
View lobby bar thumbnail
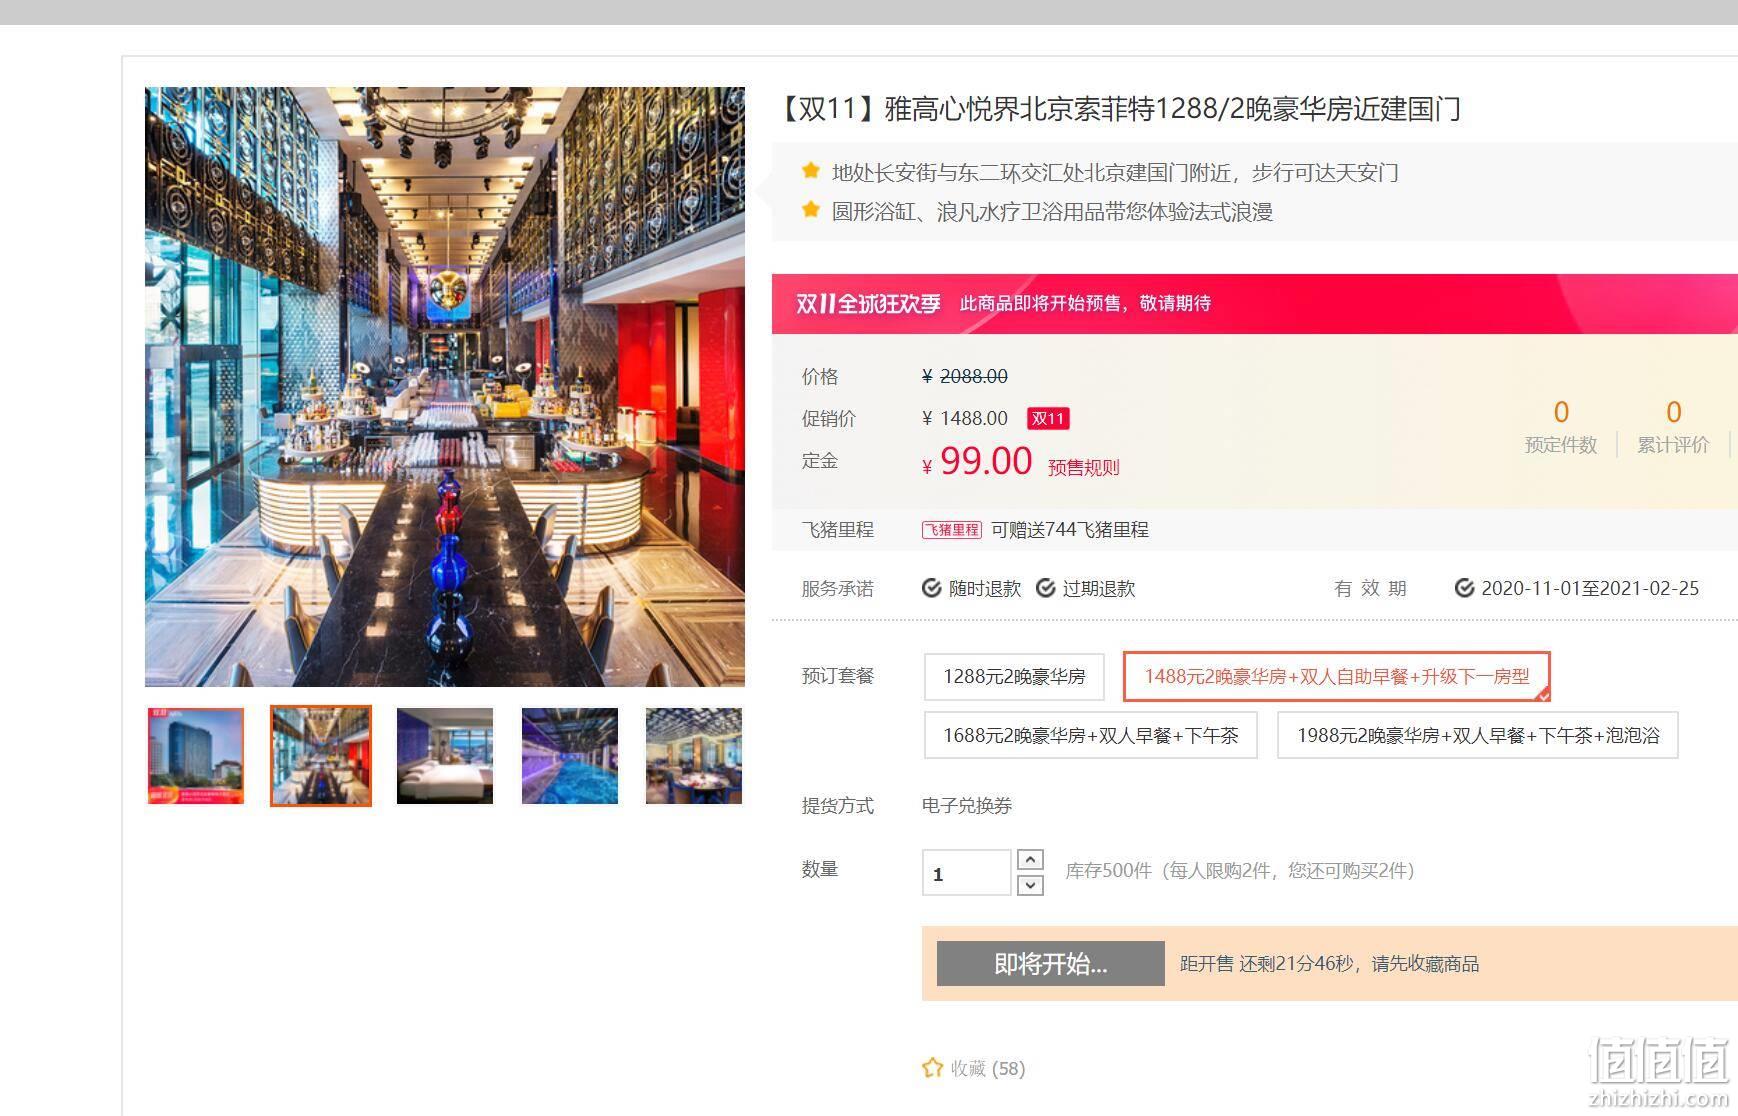pyautogui.click(x=321, y=756)
